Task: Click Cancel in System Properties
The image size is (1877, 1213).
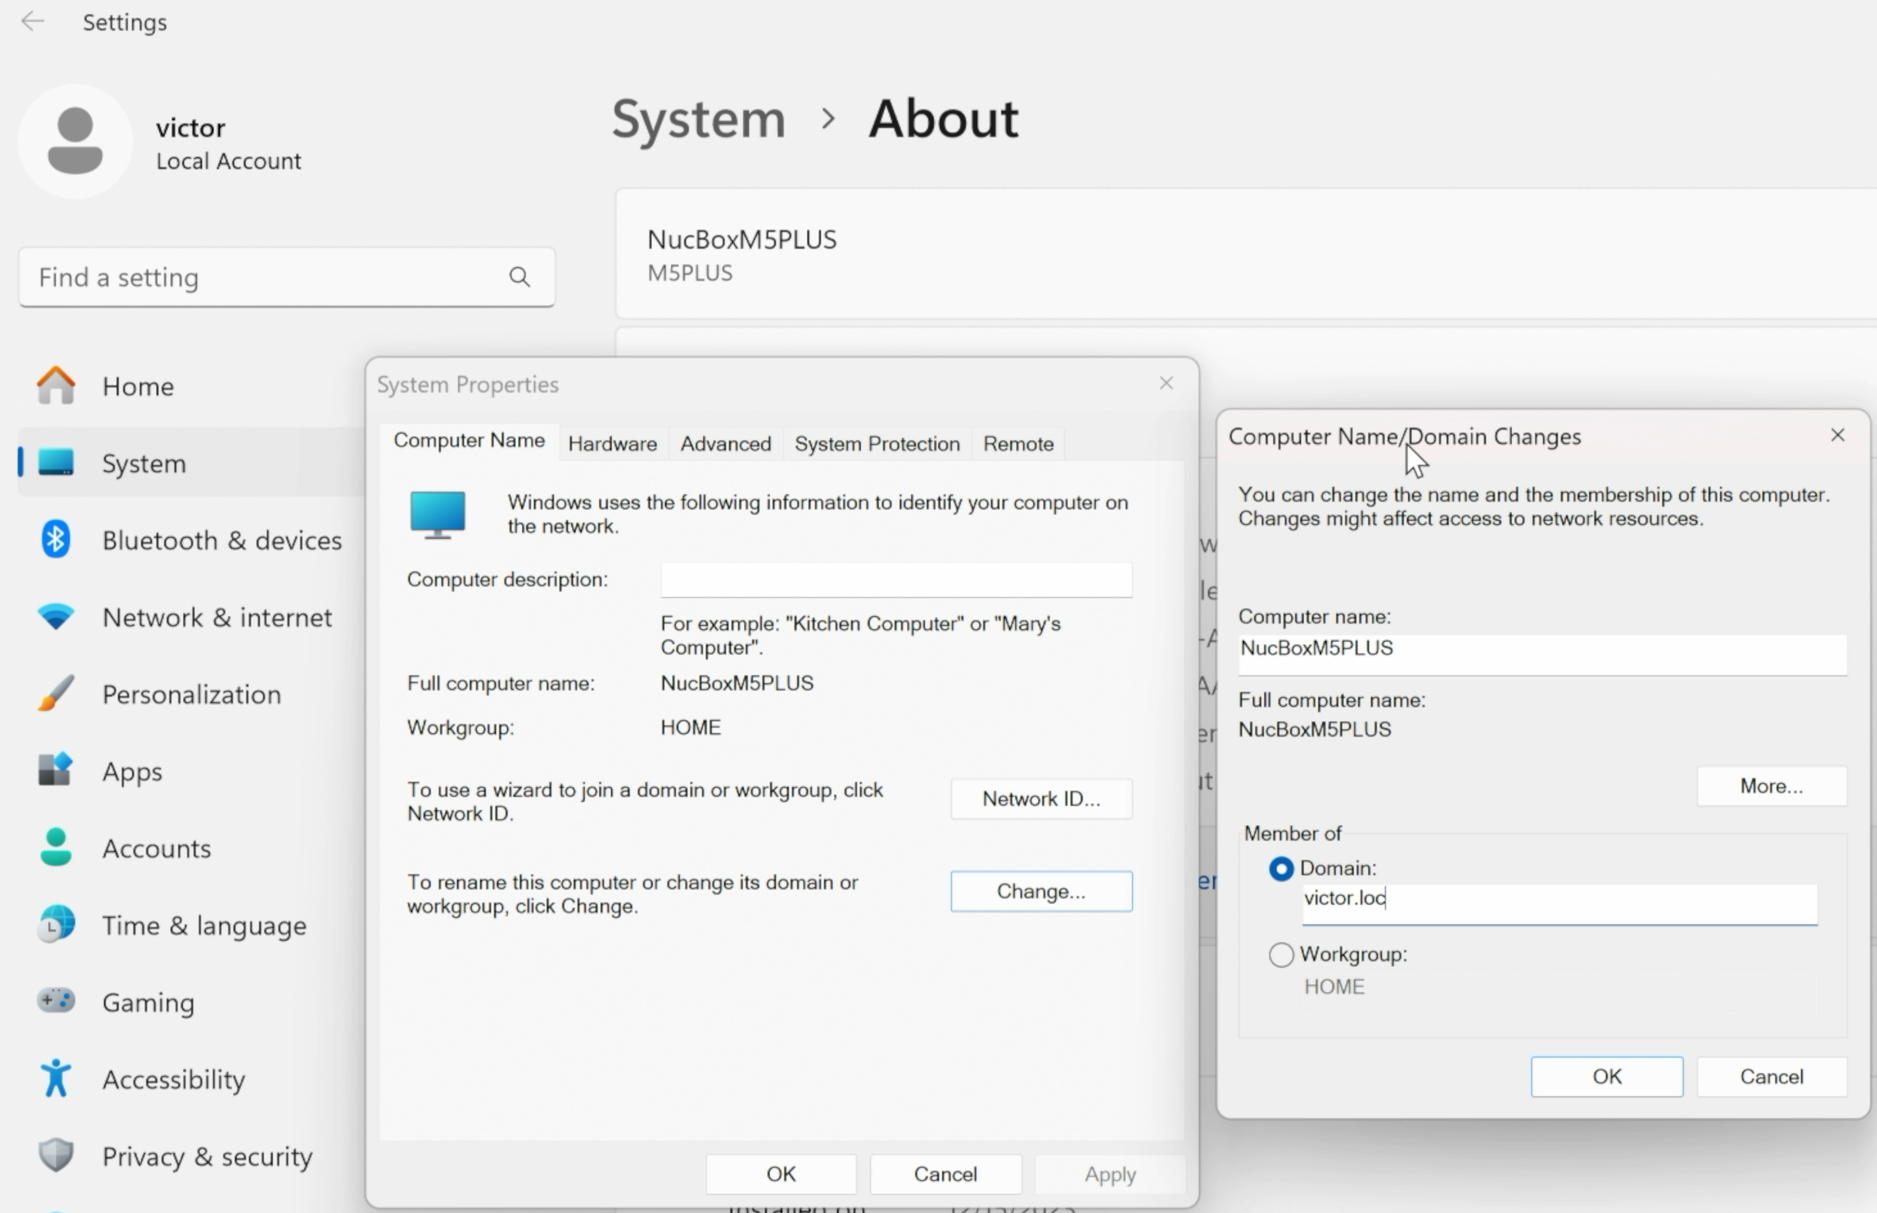Action: [945, 1174]
